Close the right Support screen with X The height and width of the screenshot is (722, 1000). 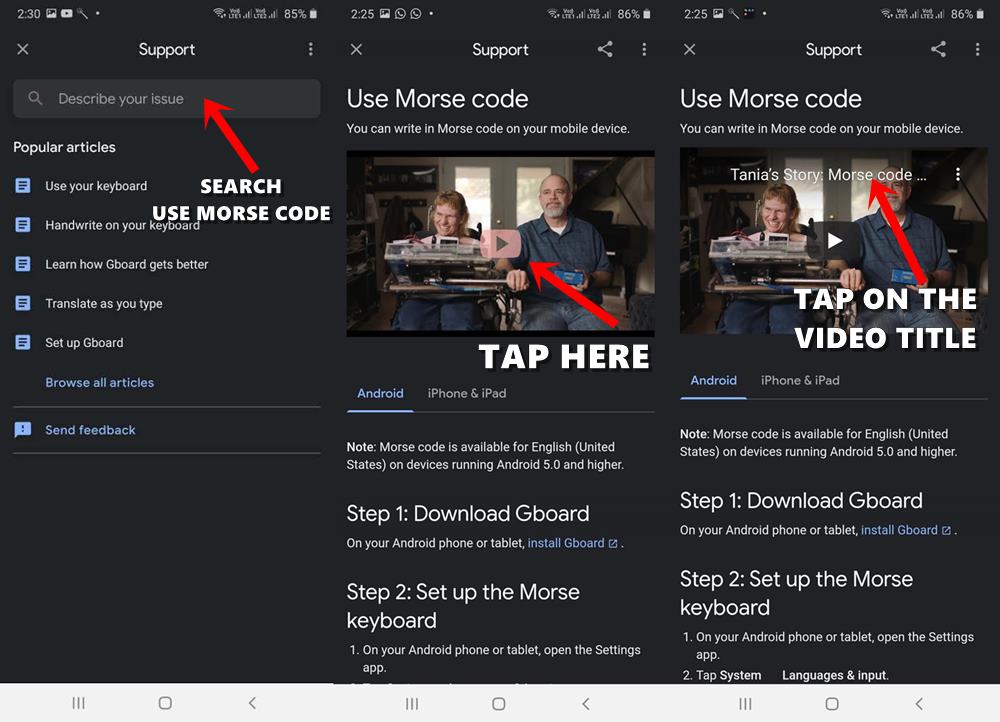click(689, 49)
